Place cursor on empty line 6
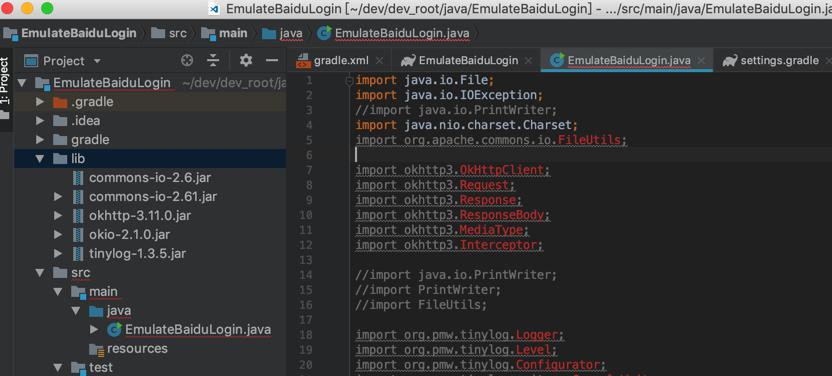 tap(591, 155)
